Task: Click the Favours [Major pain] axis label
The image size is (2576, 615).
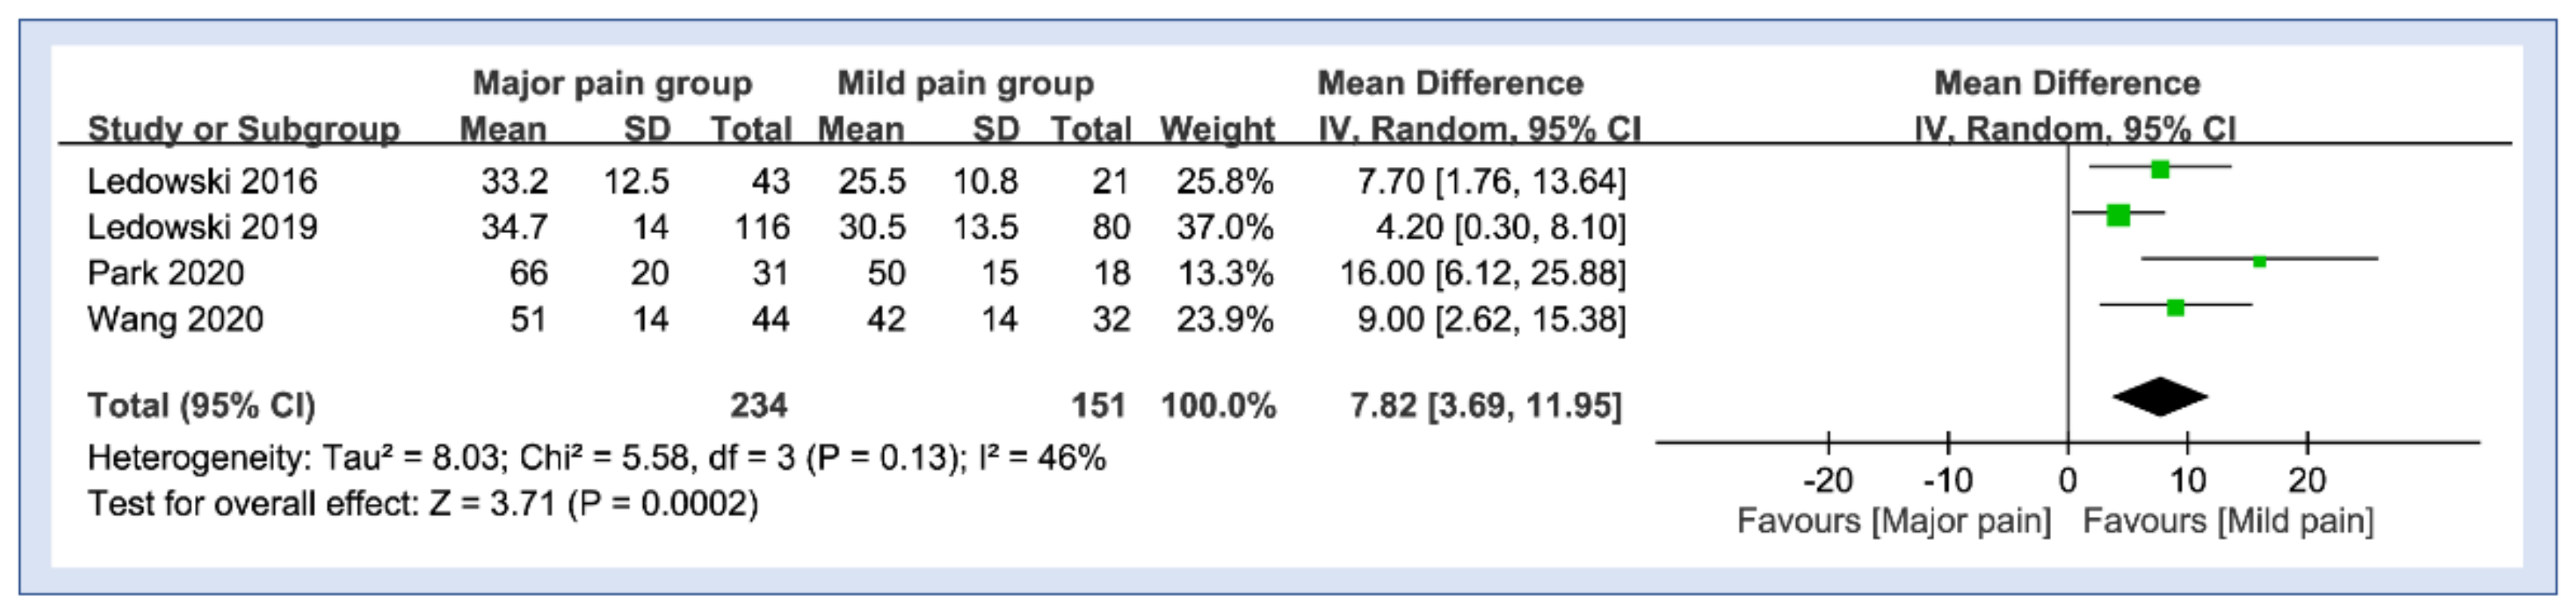Action: click(x=1893, y=521)
